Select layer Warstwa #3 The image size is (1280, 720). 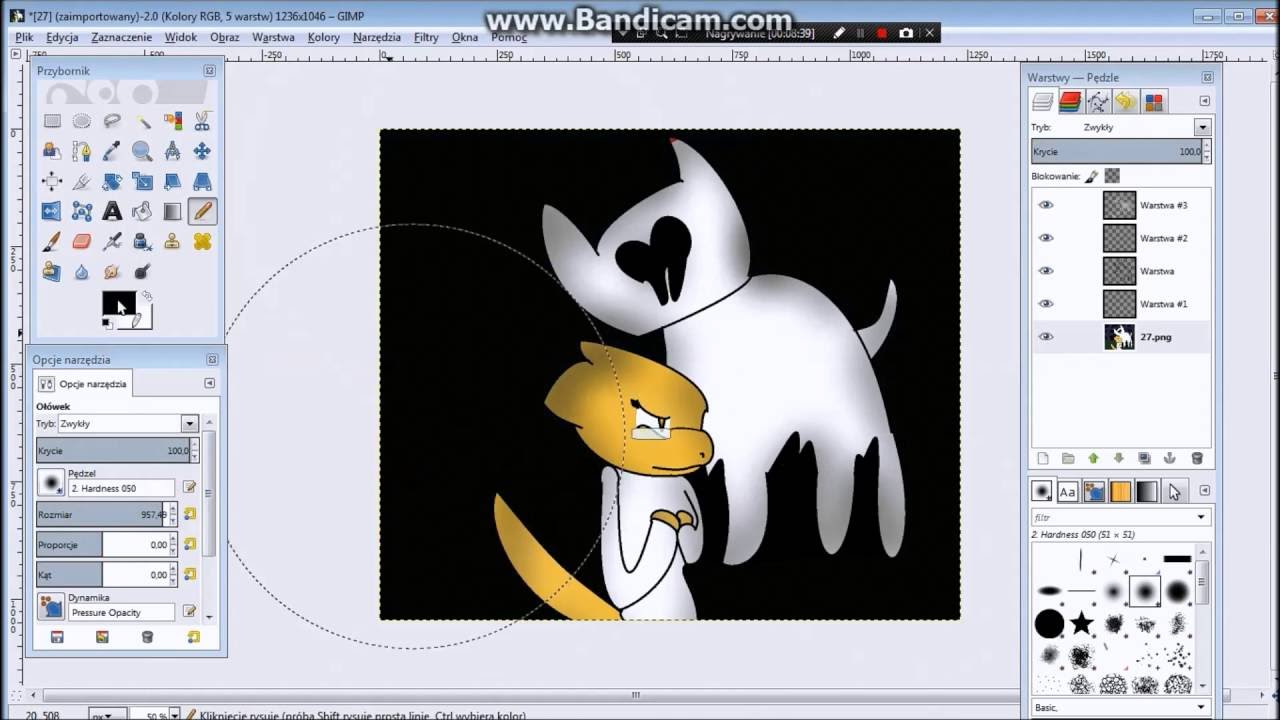[x=1164, y=205]
